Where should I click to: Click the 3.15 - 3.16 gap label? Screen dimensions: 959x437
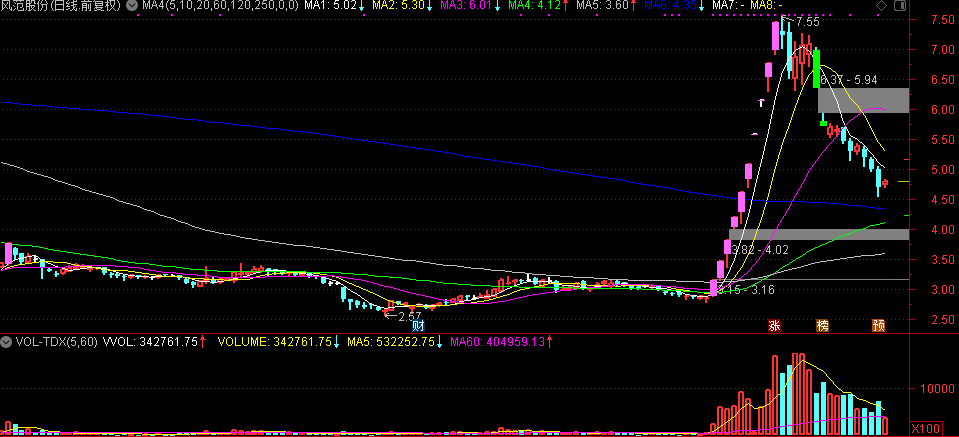point(746,290)
